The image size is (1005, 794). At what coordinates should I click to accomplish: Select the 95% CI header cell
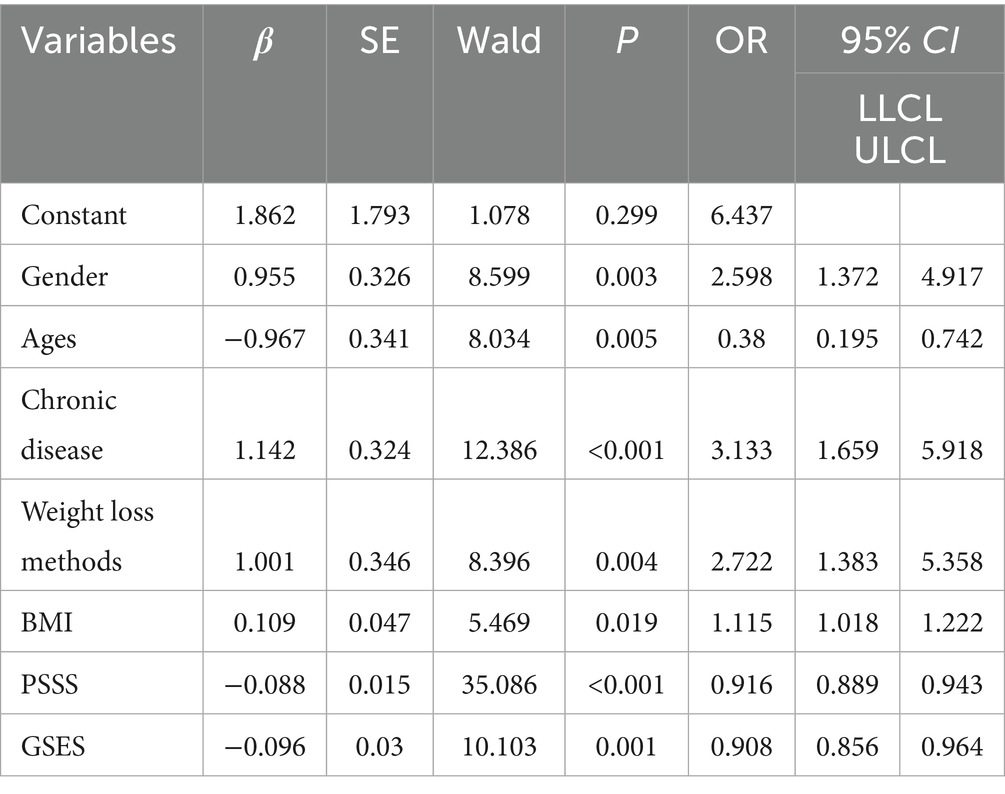[899, 41]
